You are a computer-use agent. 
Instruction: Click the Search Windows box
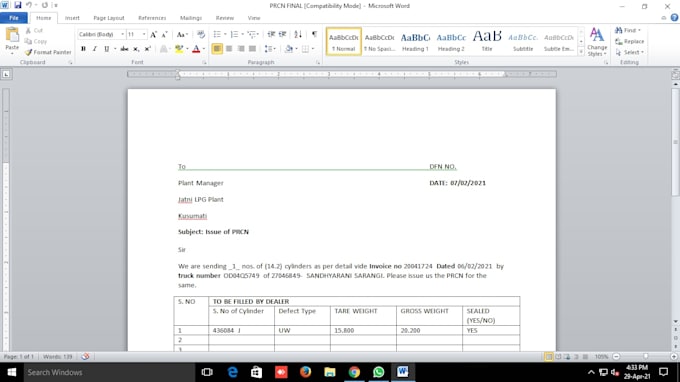coord(109,372)
